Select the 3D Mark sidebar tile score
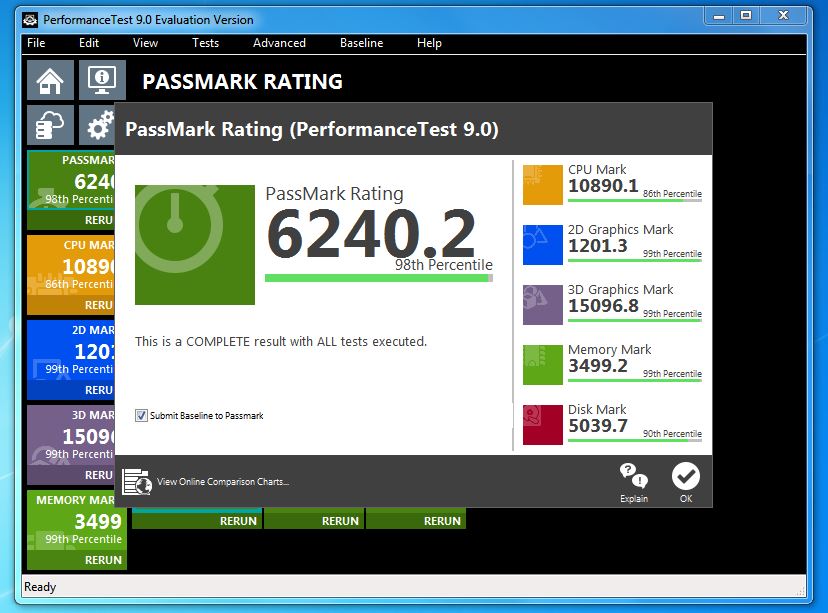The height and width of the screenshot is (613, 828). click(88, 436)
